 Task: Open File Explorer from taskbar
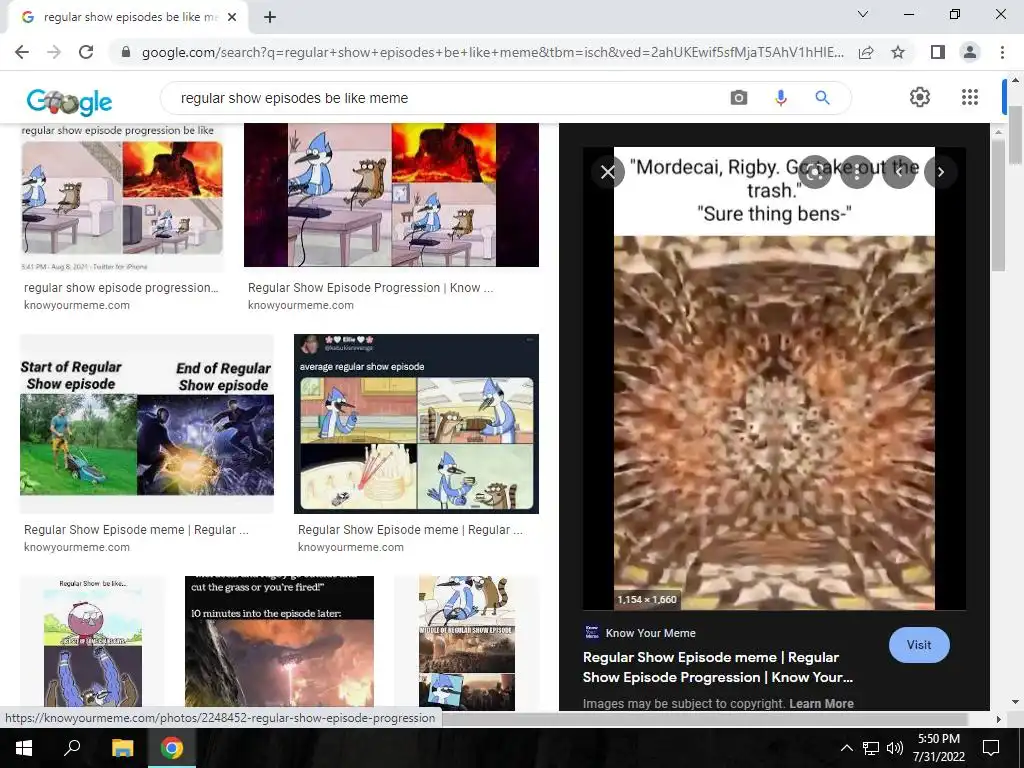pos(122,748)
